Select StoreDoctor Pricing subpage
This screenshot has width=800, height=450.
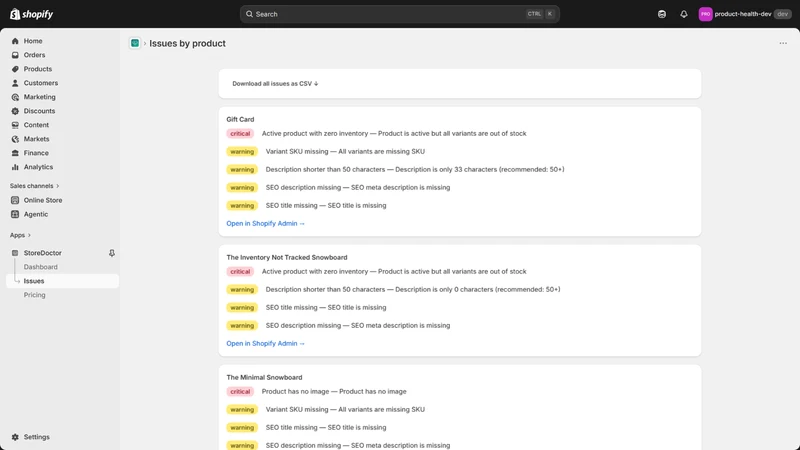[x=34, y=295]
